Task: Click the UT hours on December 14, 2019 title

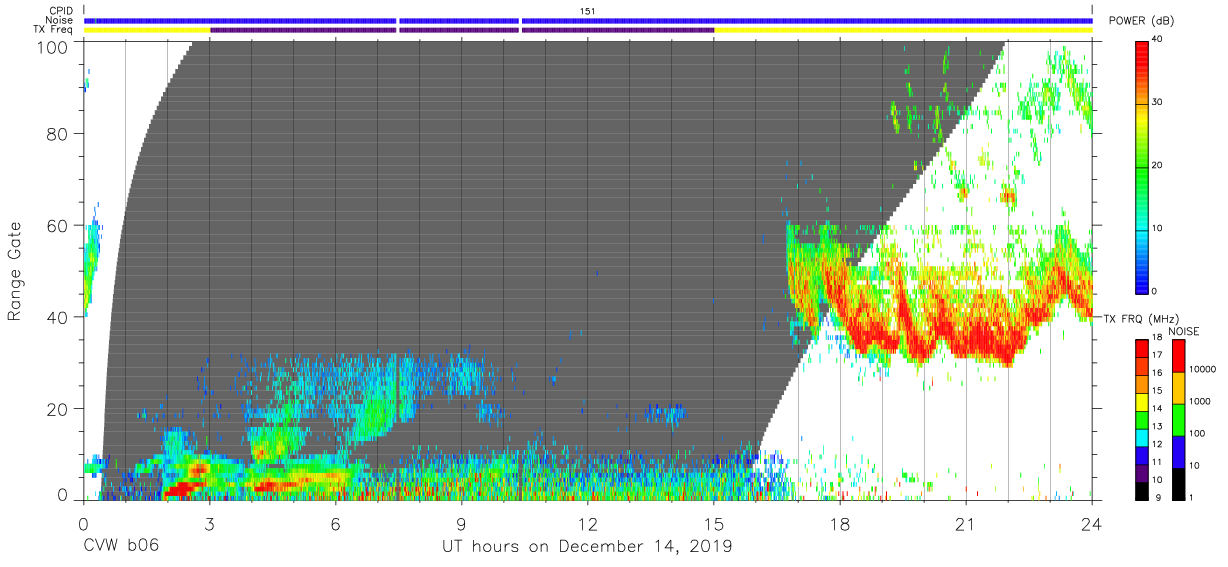Action: click(587, 547)
